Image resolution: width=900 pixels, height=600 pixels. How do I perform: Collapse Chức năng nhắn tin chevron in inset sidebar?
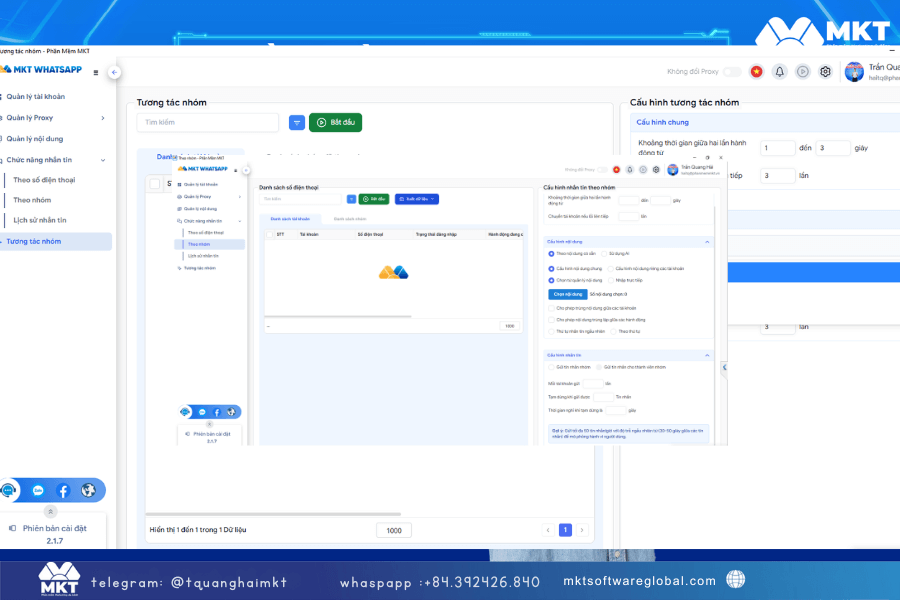tap(239, 221)
